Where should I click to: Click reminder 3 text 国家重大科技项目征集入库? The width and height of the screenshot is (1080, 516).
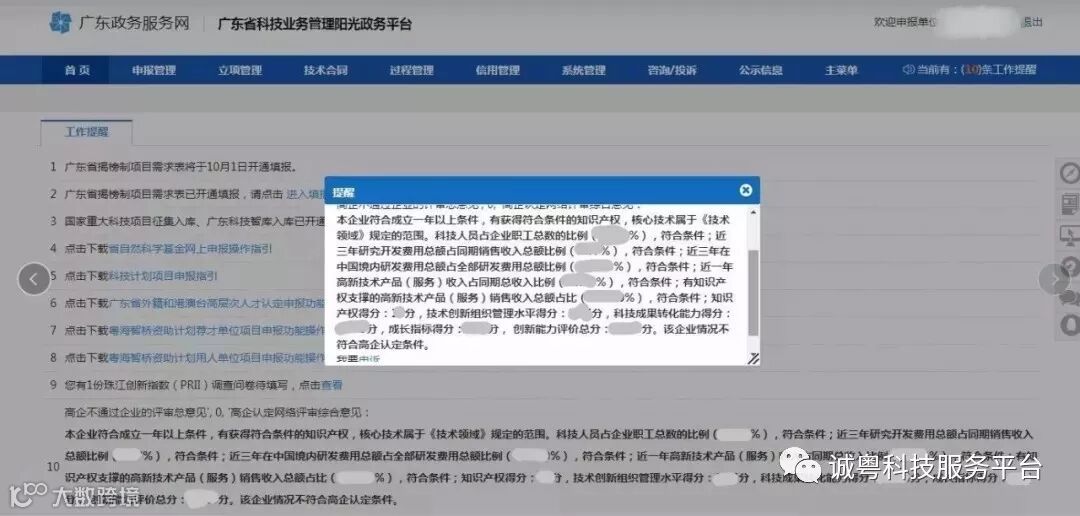tap(195, 221)
